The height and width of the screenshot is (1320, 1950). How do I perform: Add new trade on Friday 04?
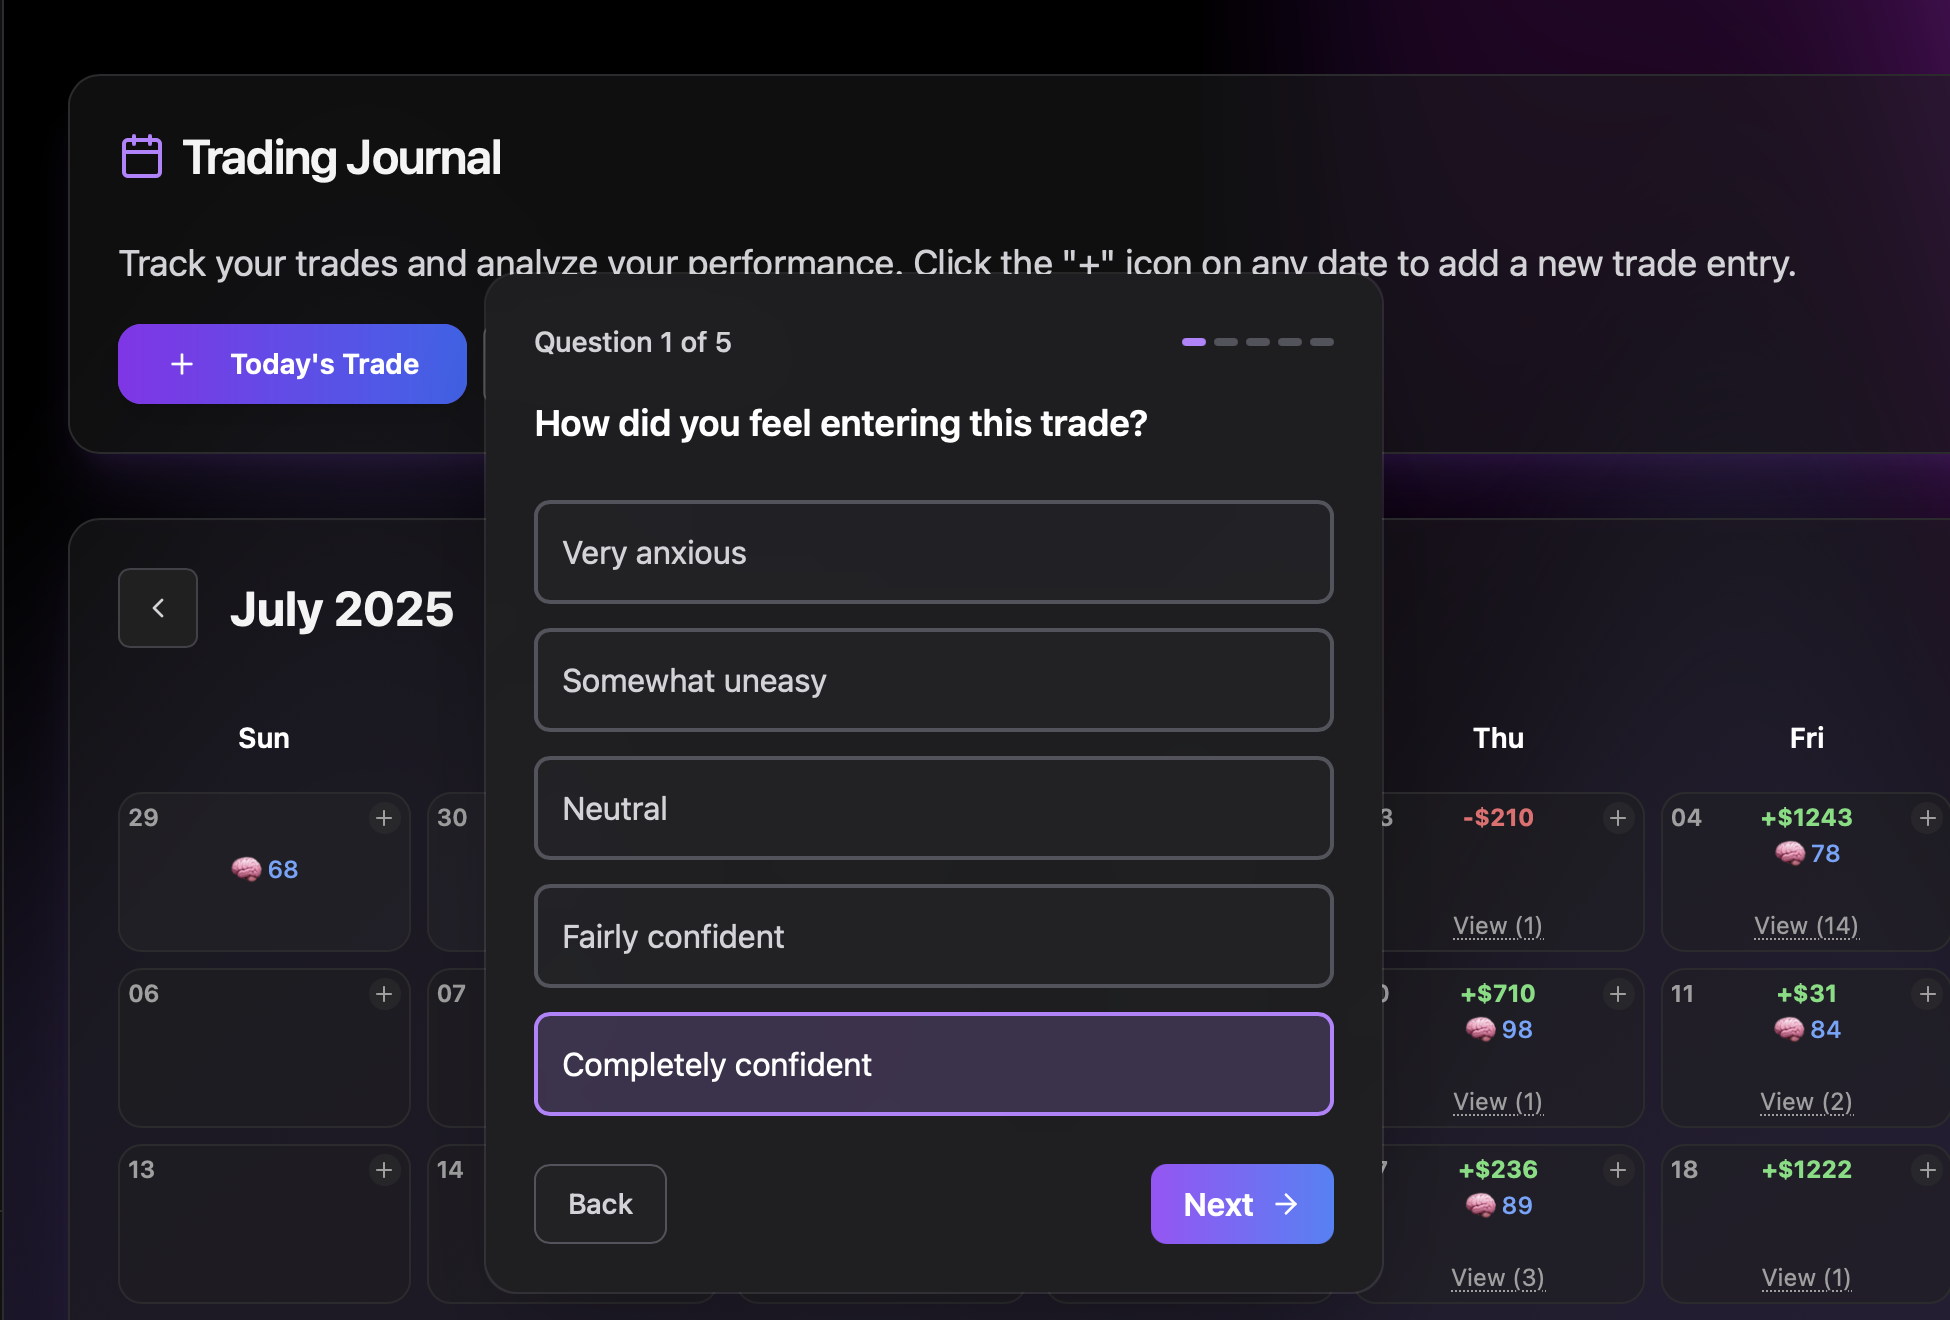[1927, 818]
